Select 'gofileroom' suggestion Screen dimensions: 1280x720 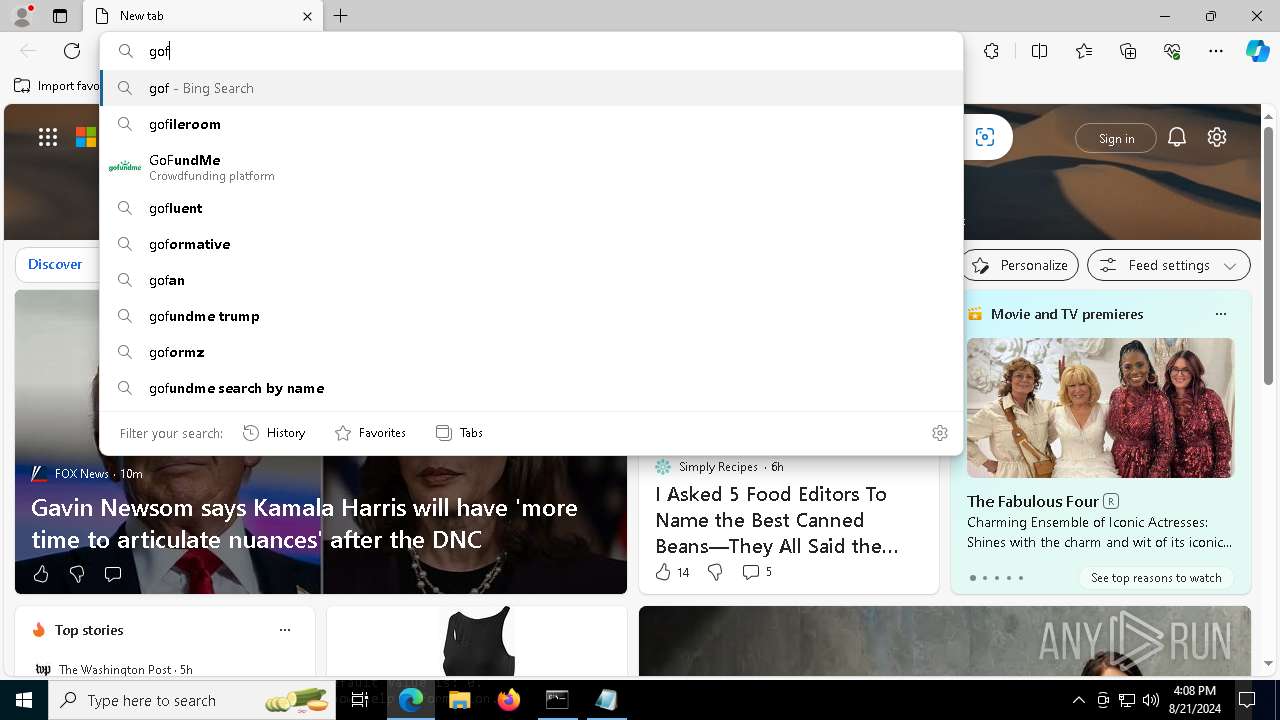click(x=531, y=124)
